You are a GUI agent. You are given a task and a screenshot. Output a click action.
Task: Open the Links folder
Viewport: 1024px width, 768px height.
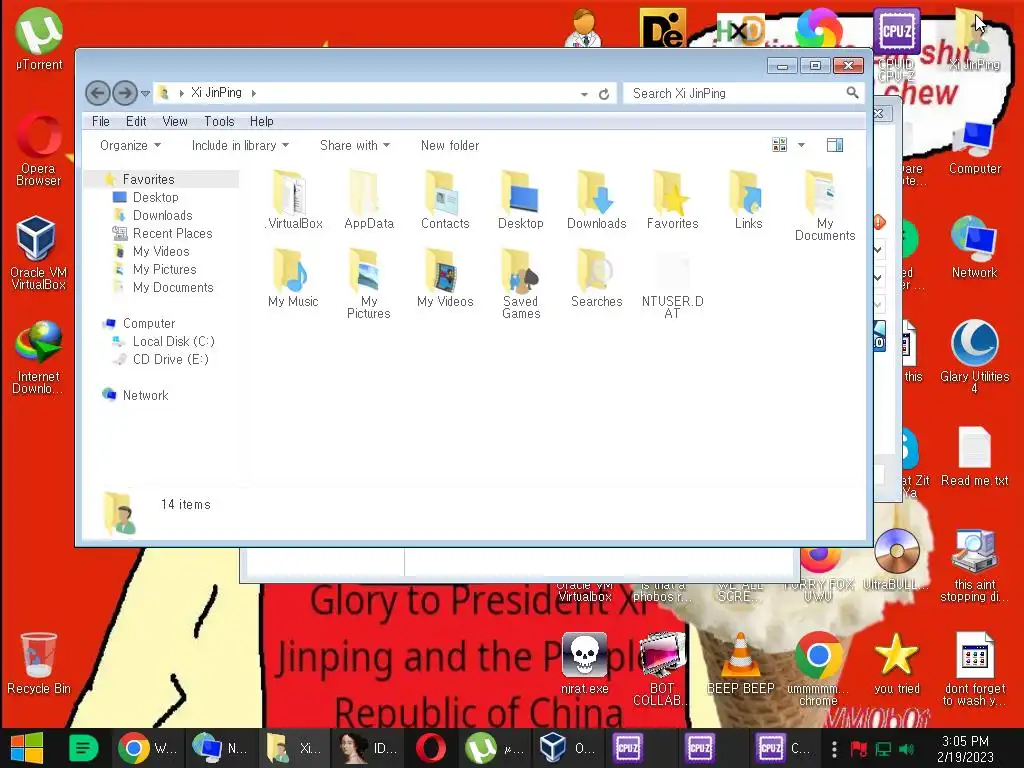click(748, 199)
